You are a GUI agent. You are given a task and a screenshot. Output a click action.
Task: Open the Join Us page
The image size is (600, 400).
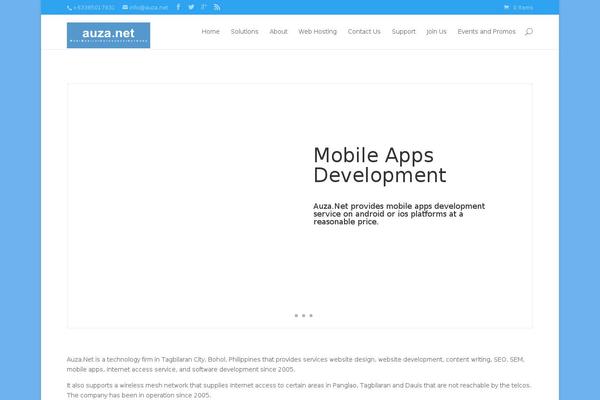pos(437,31)
